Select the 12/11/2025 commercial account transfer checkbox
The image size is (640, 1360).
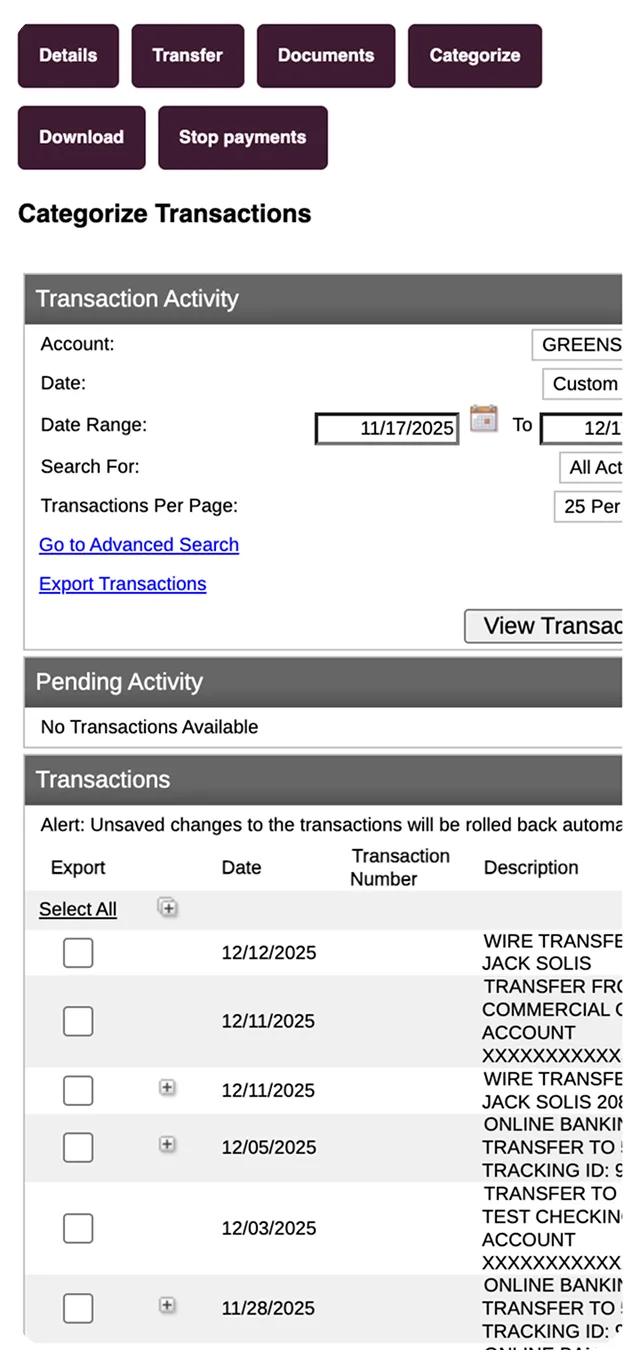(x=78, y=1021)
